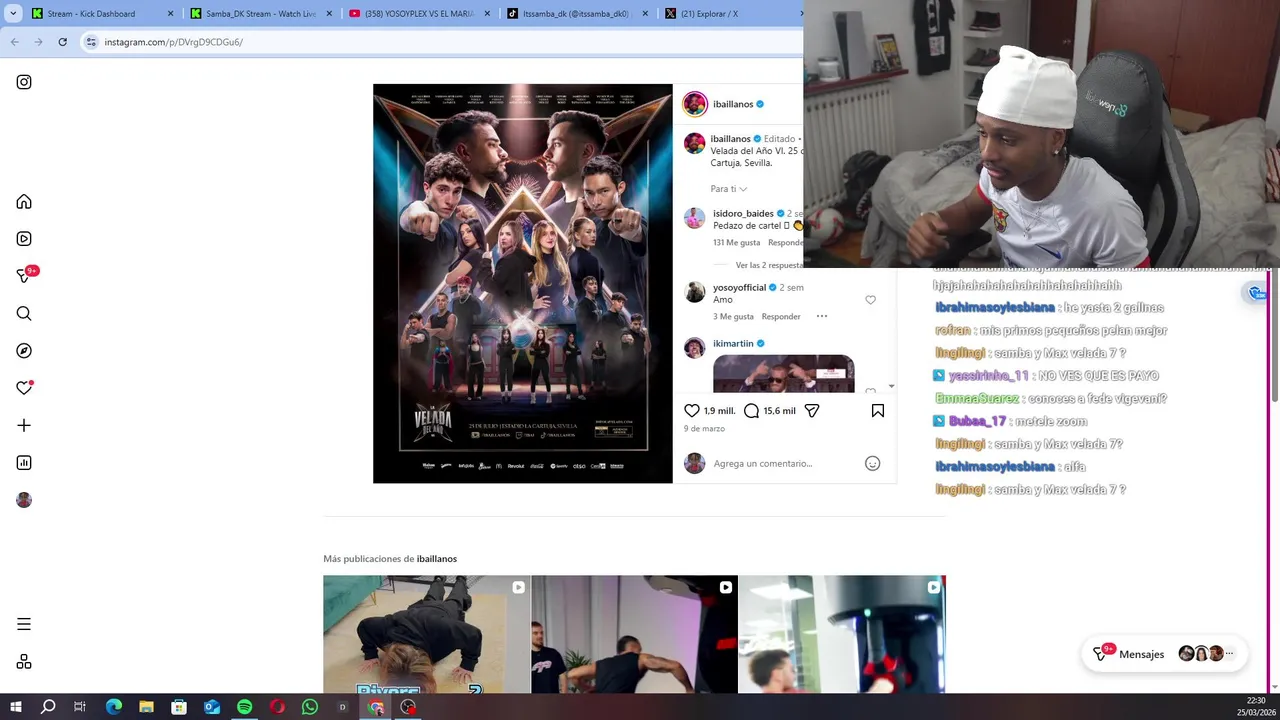The height and width of the screenshot is (720, 1280).
Task: Open the GIF in ikimartiin's comment
Action: 784,374
